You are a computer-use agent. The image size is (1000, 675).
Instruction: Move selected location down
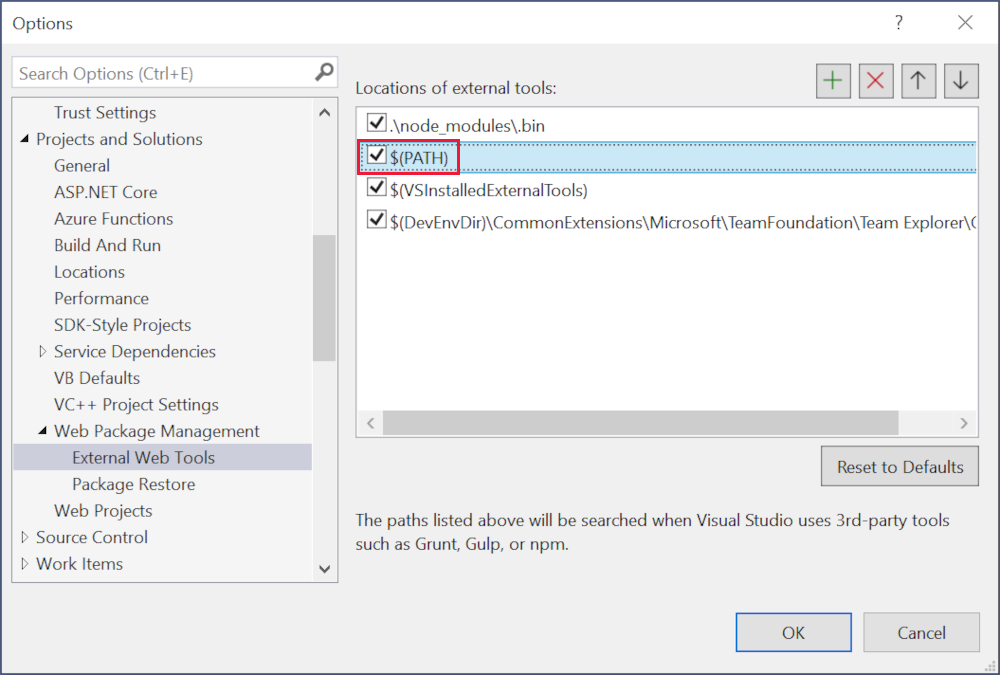961,81
